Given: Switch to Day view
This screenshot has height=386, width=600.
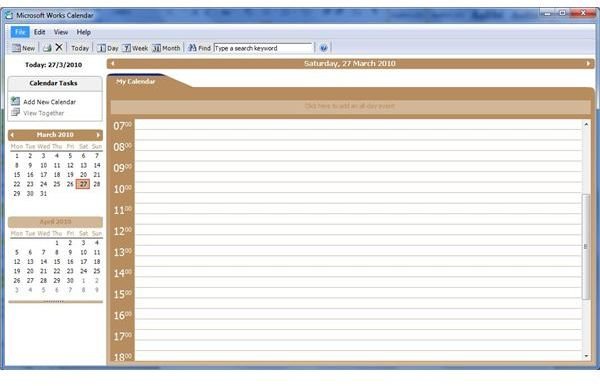Looking at the screenshot, I should click(x=108, y=48).
